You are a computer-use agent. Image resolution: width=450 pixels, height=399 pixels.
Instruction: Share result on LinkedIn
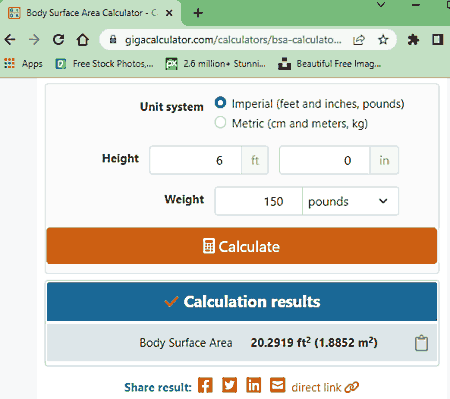pos(254,385)
